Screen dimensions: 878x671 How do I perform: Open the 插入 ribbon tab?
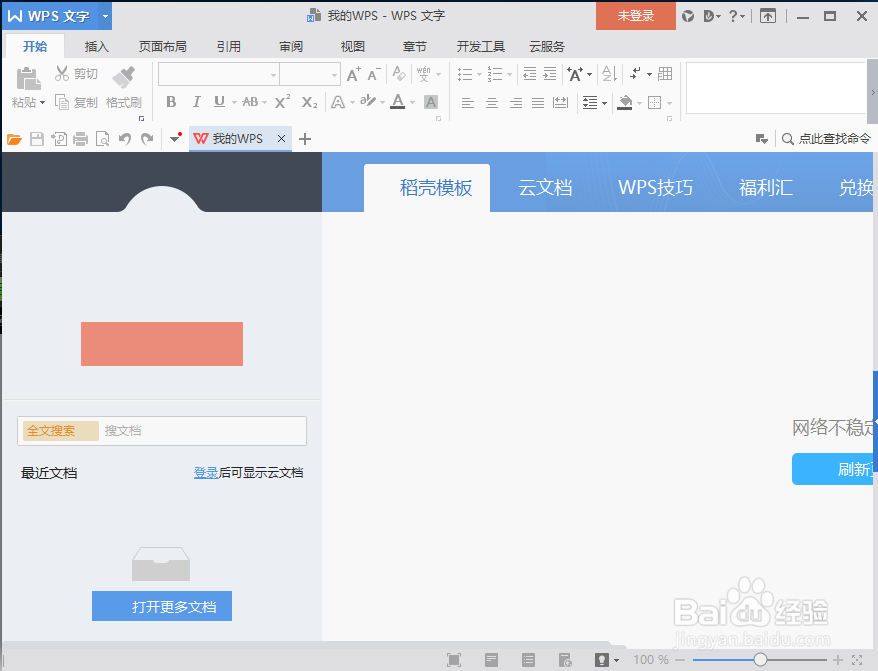96,46
